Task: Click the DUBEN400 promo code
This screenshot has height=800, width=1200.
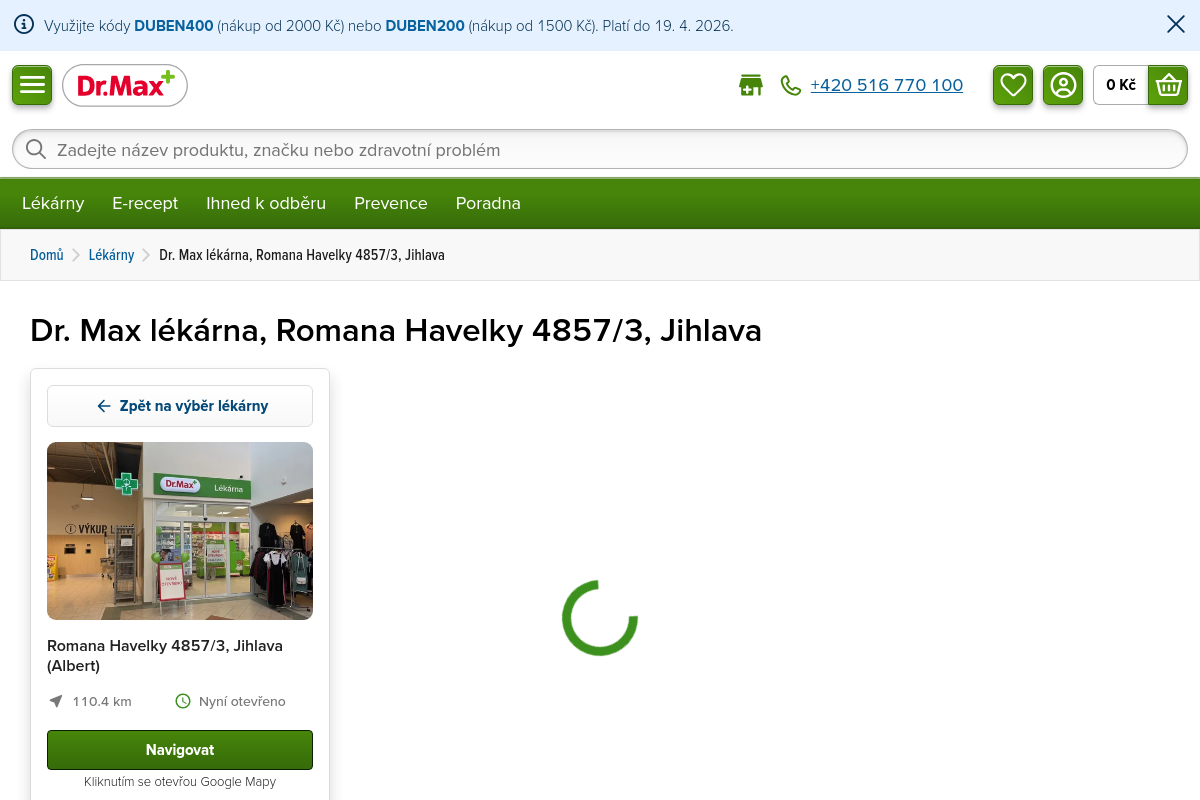Action: point(174,26)
